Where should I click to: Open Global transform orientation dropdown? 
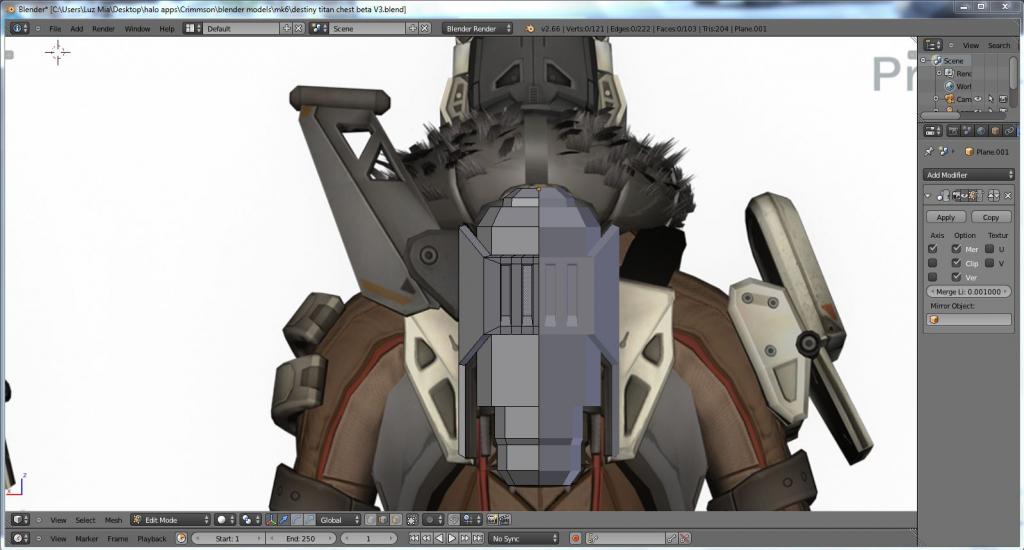[x=340, y=520]
